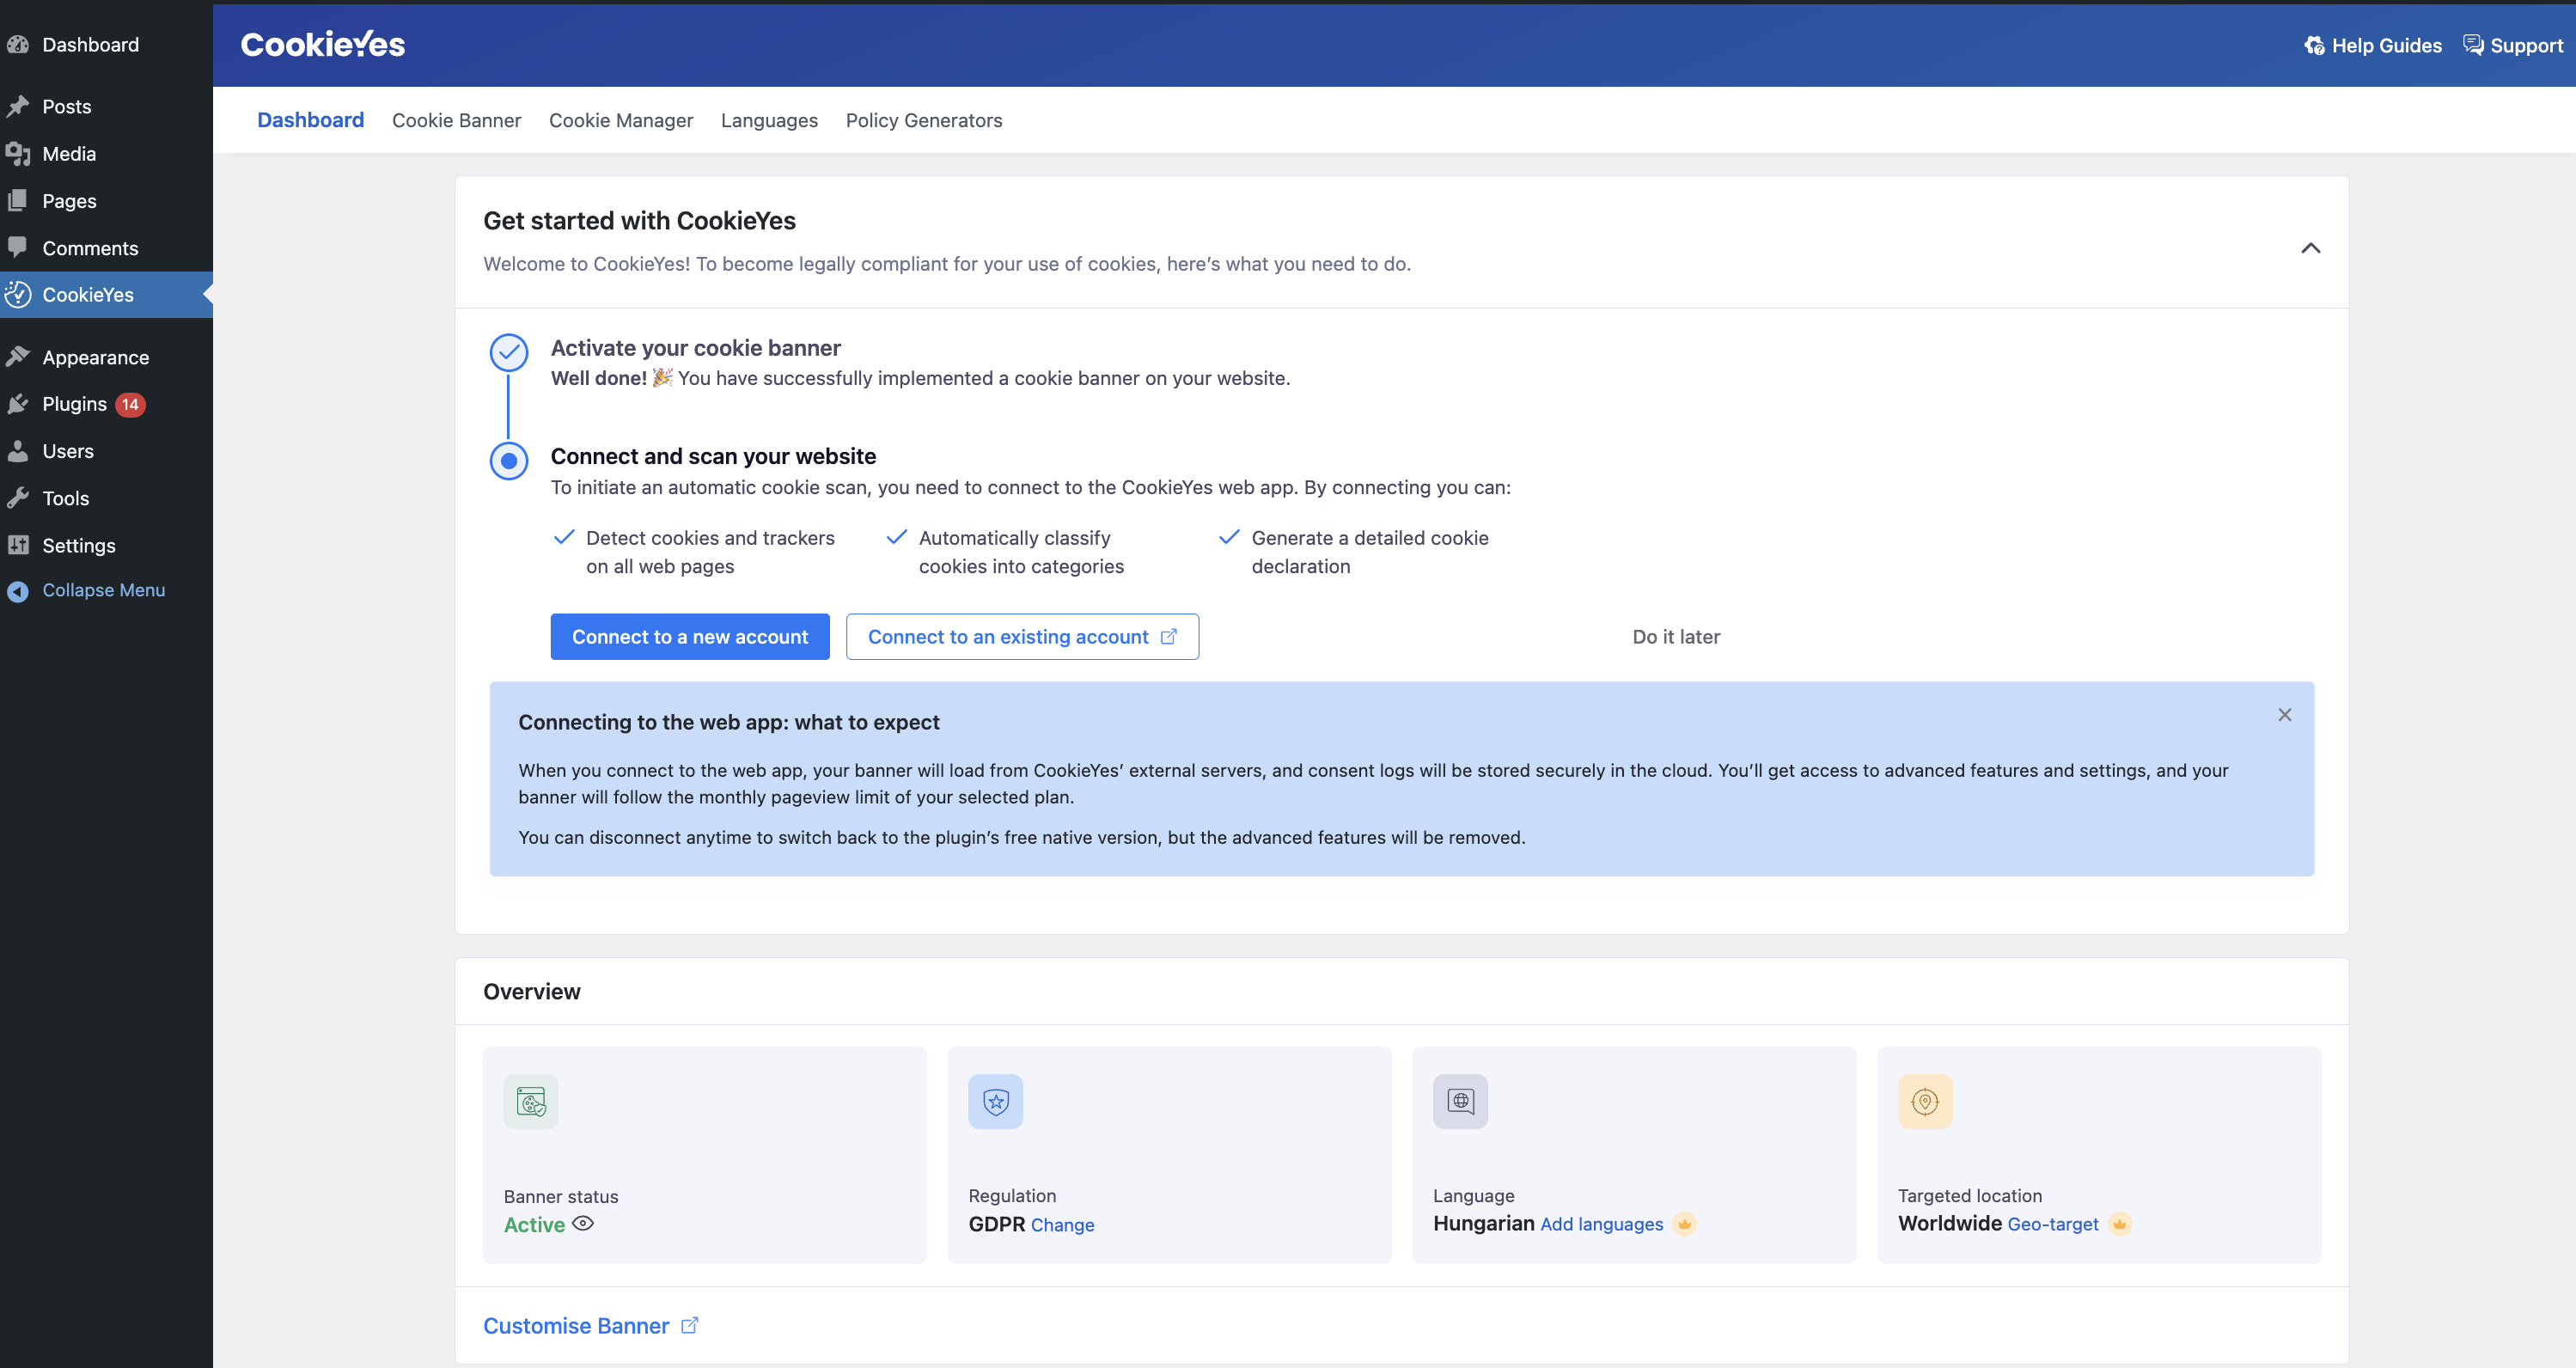This screenshot has width=2576, height=1368.
Task: Click the completed Activate banner step checkmark
Action: coord(509,352)
